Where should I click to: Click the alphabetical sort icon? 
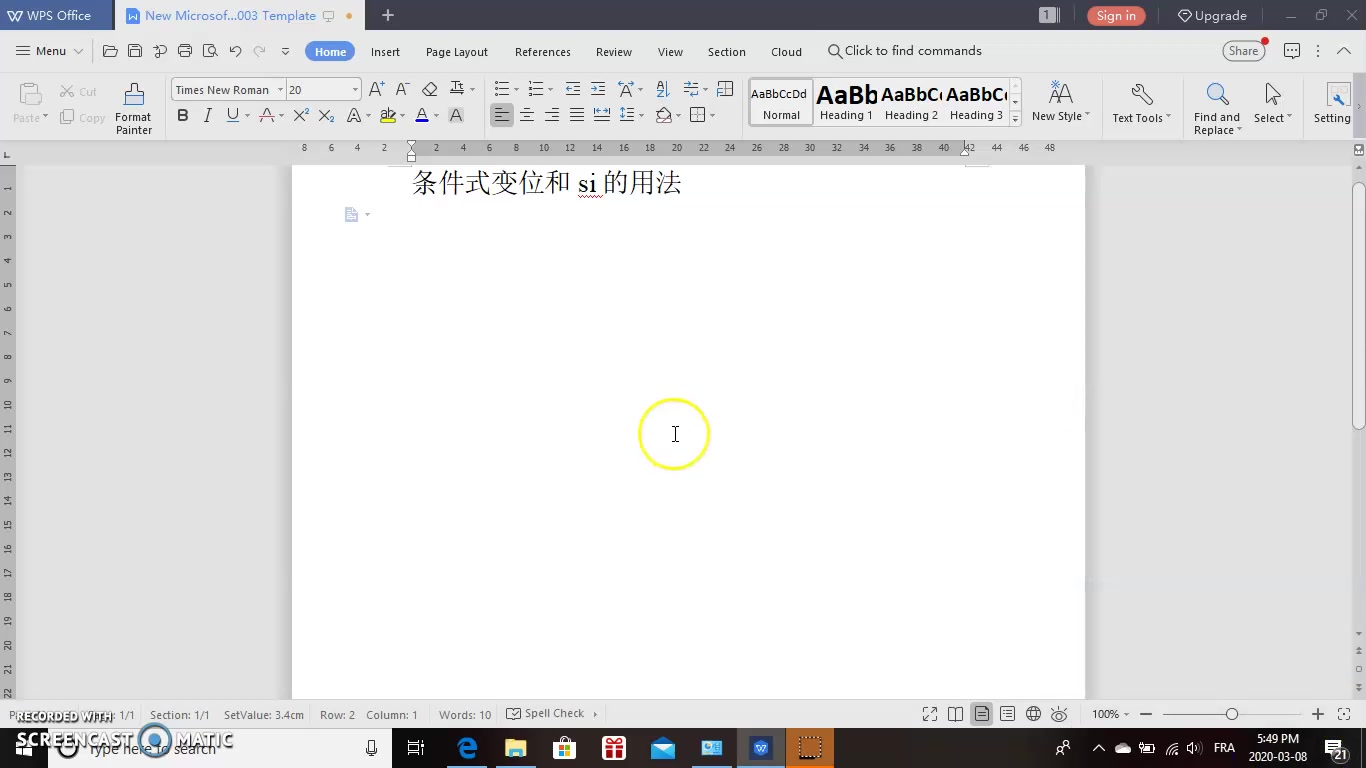point(662,89)
